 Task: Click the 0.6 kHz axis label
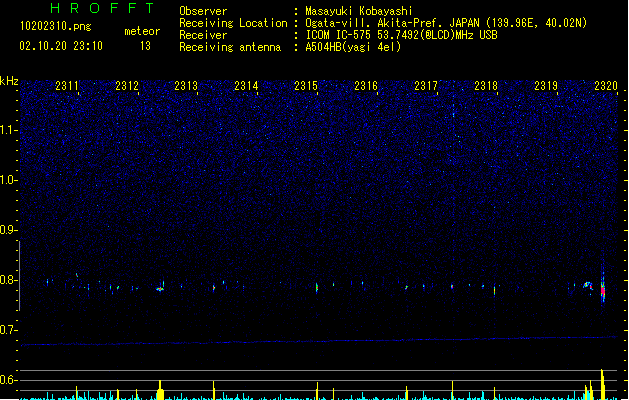(x=8, y=380)
